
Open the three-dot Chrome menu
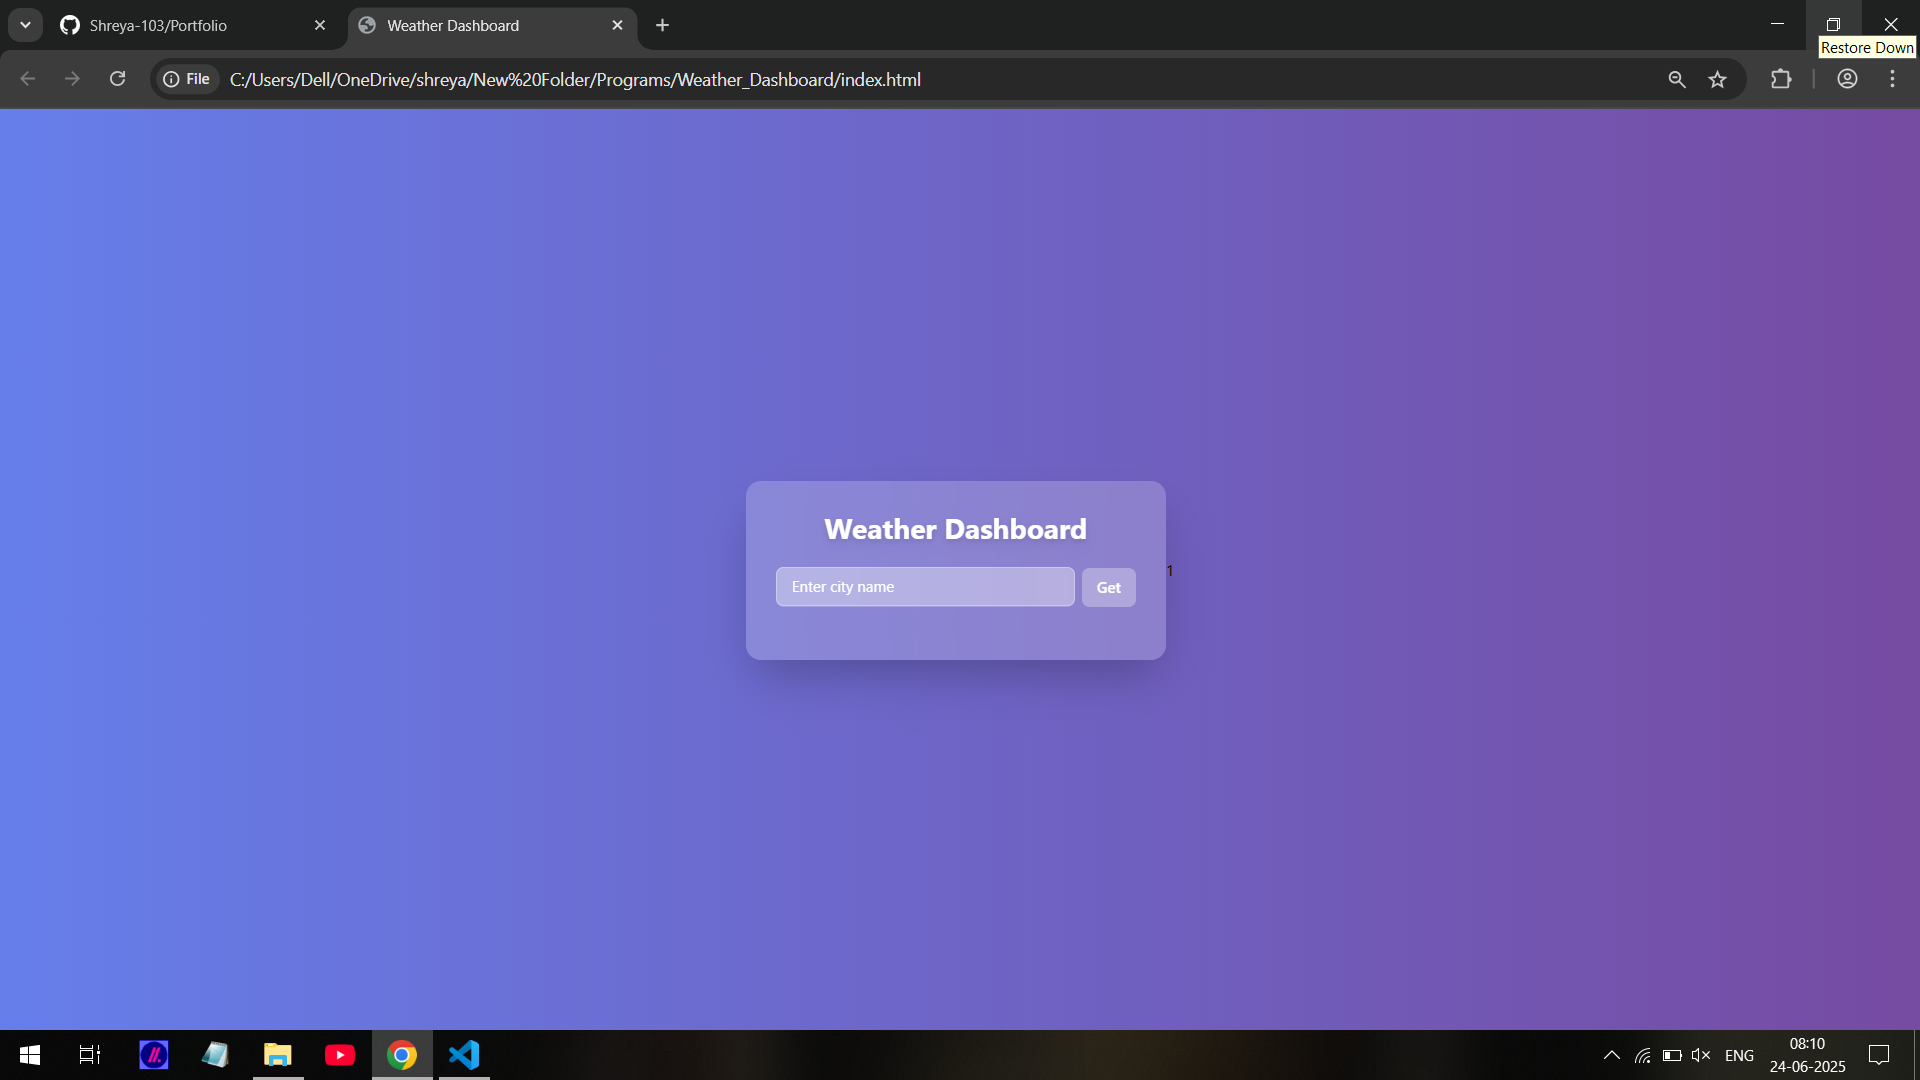click(1892, 79)
